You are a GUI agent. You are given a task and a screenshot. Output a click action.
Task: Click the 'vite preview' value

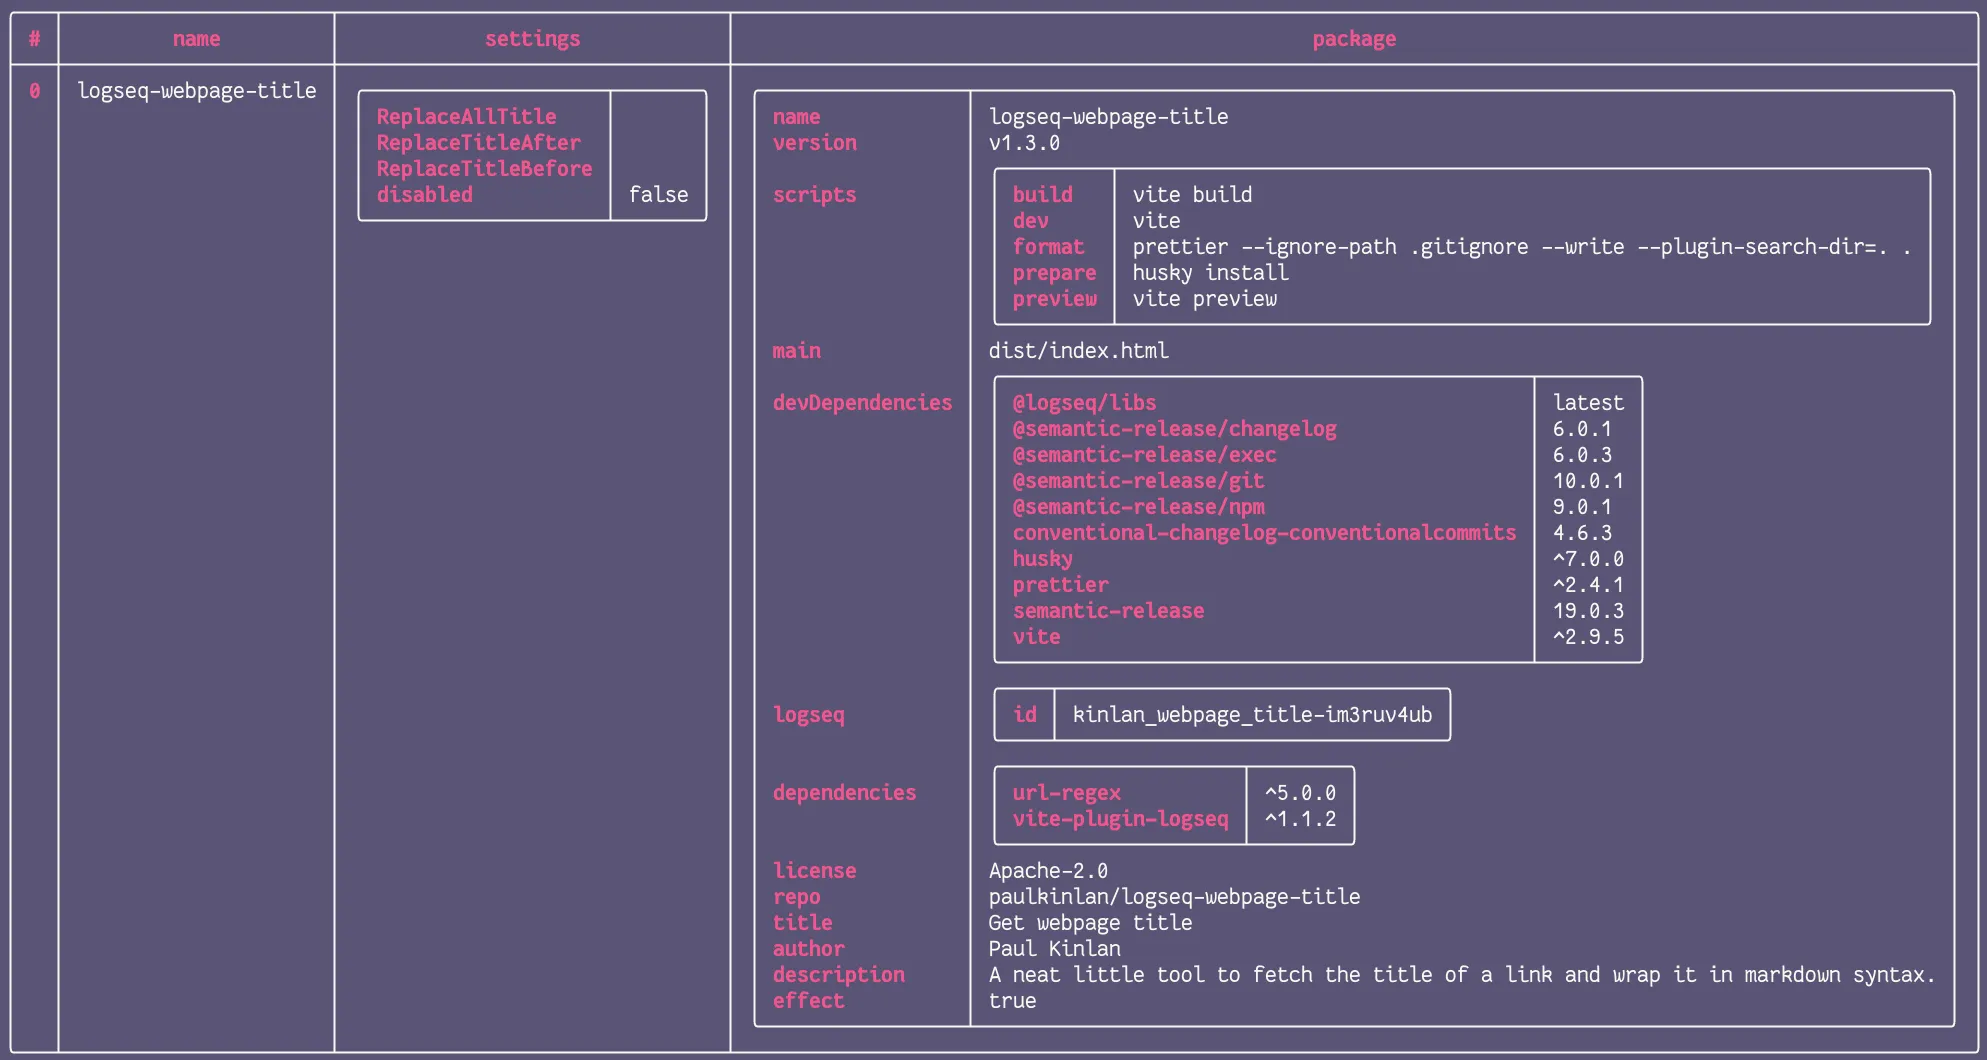(1204, 299)
